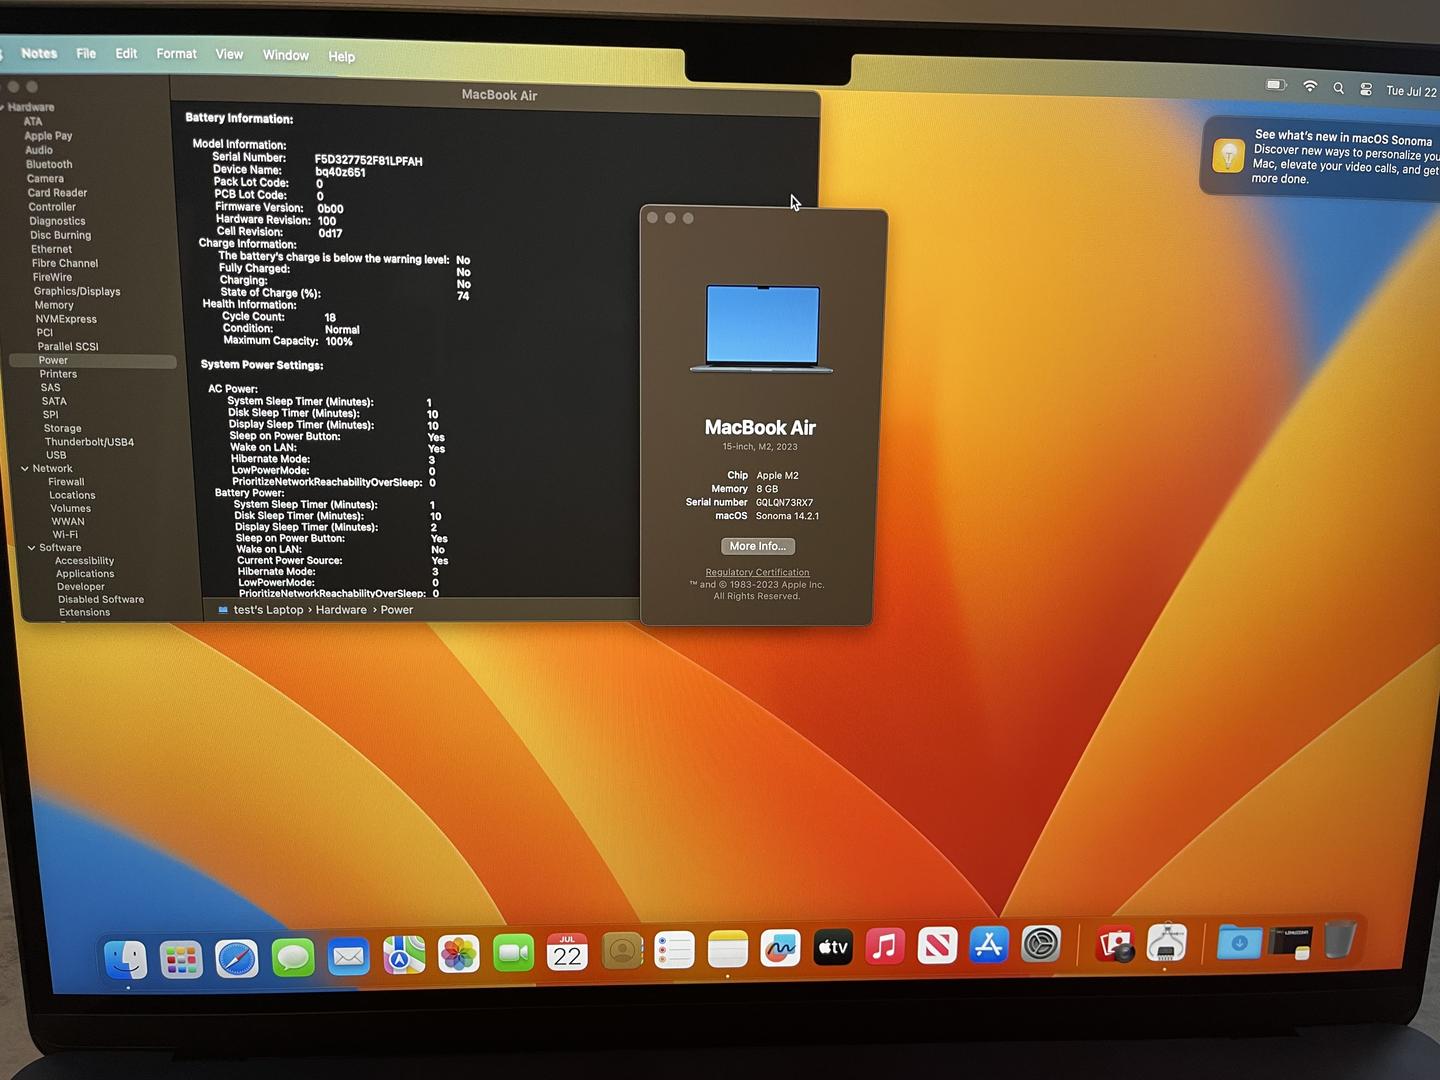Select Firewall under Network

click(x=66, y=482)
